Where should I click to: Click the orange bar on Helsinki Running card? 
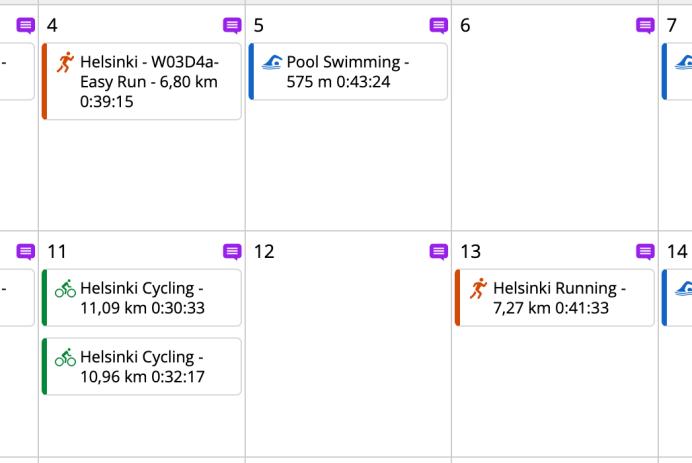[457, 297]
